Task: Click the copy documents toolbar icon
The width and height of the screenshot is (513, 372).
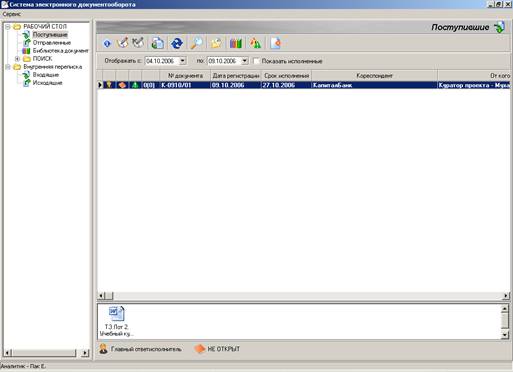Action: [x=157, y=43]
